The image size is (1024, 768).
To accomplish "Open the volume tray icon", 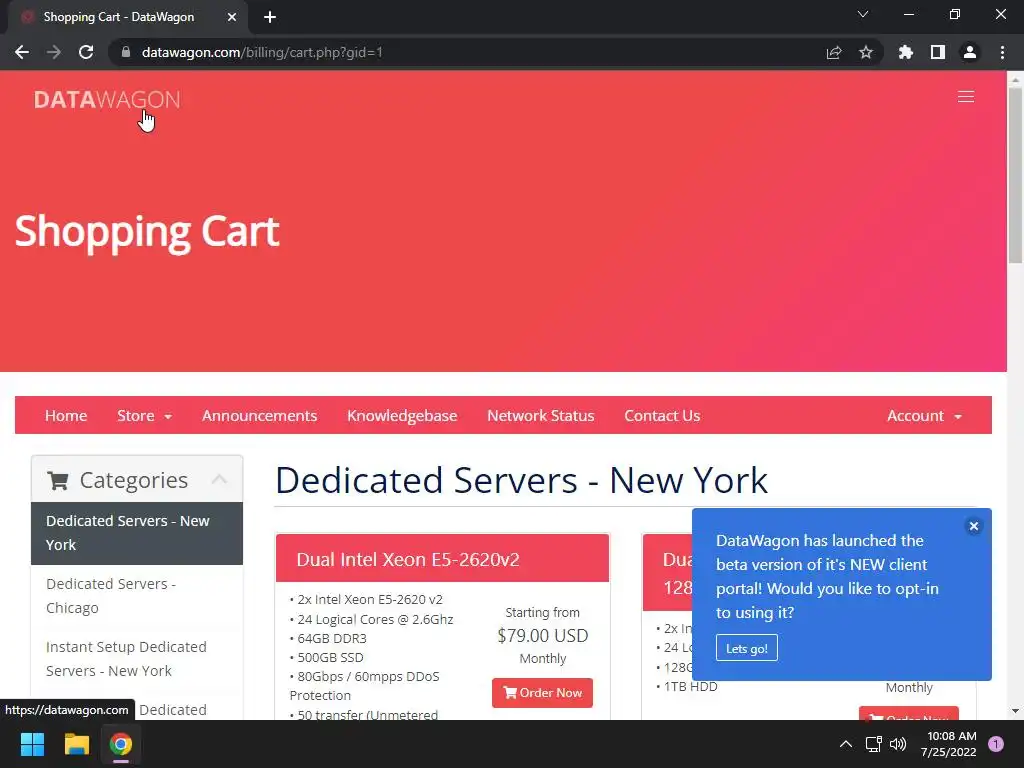I will tap(899, 744).
